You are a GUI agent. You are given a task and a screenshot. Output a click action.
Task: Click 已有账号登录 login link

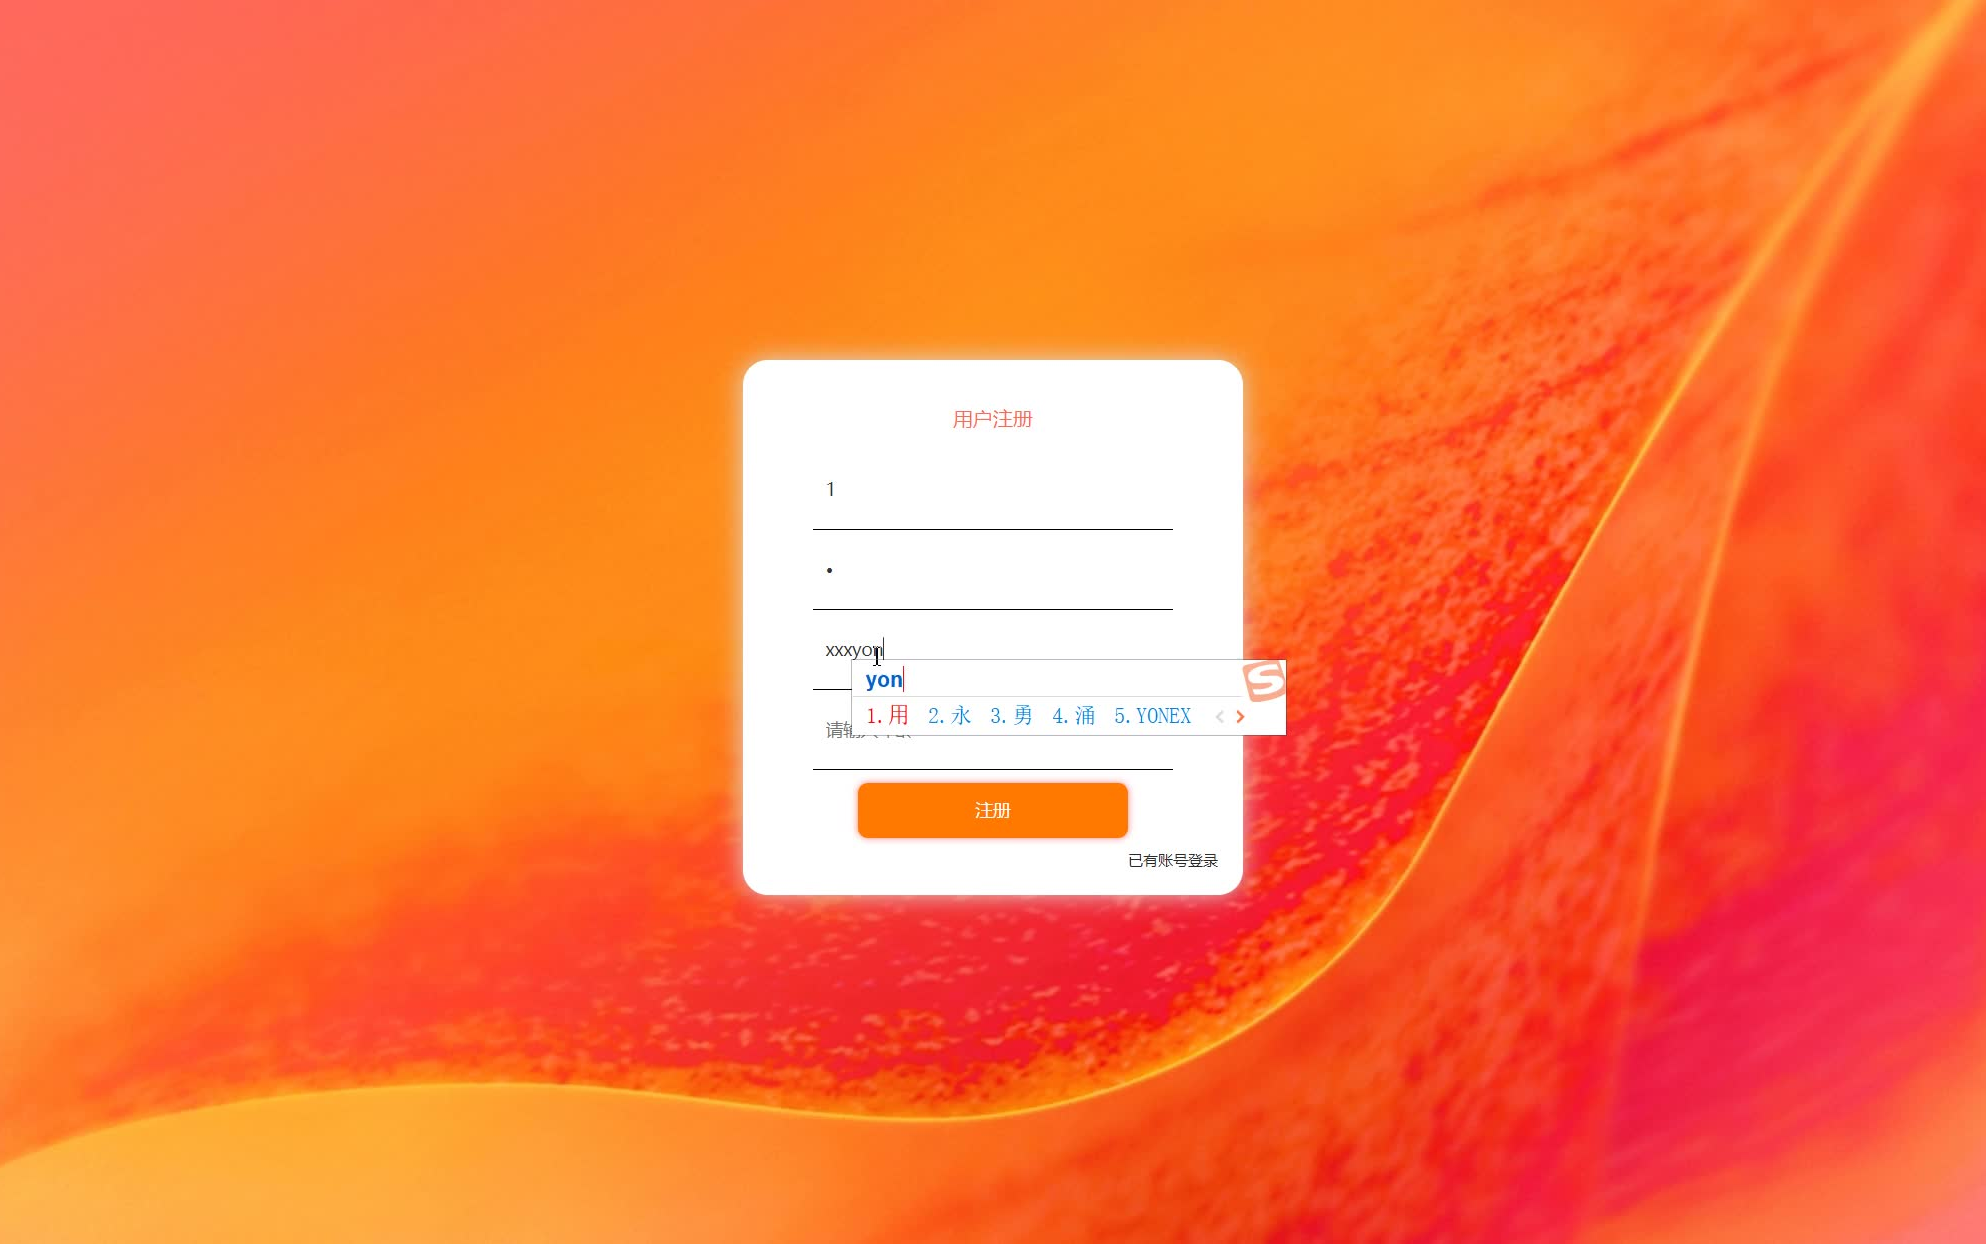[1172, 860]
